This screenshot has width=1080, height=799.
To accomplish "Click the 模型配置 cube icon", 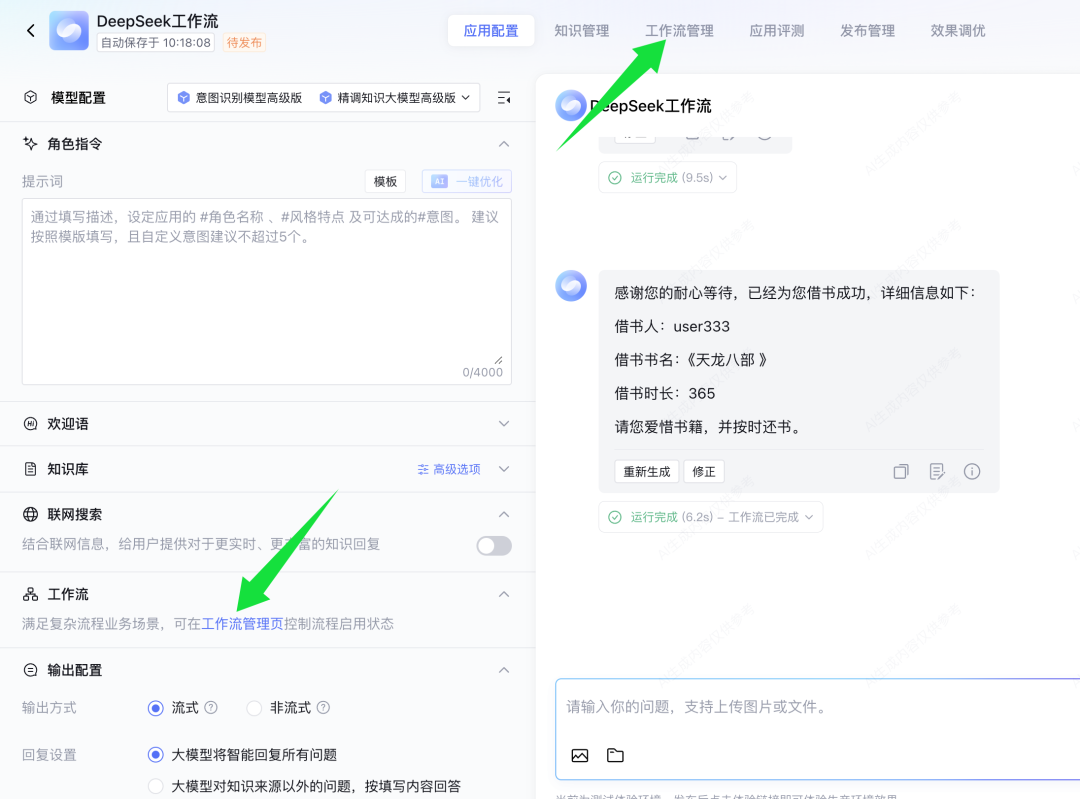I will [x=30, y=97].
